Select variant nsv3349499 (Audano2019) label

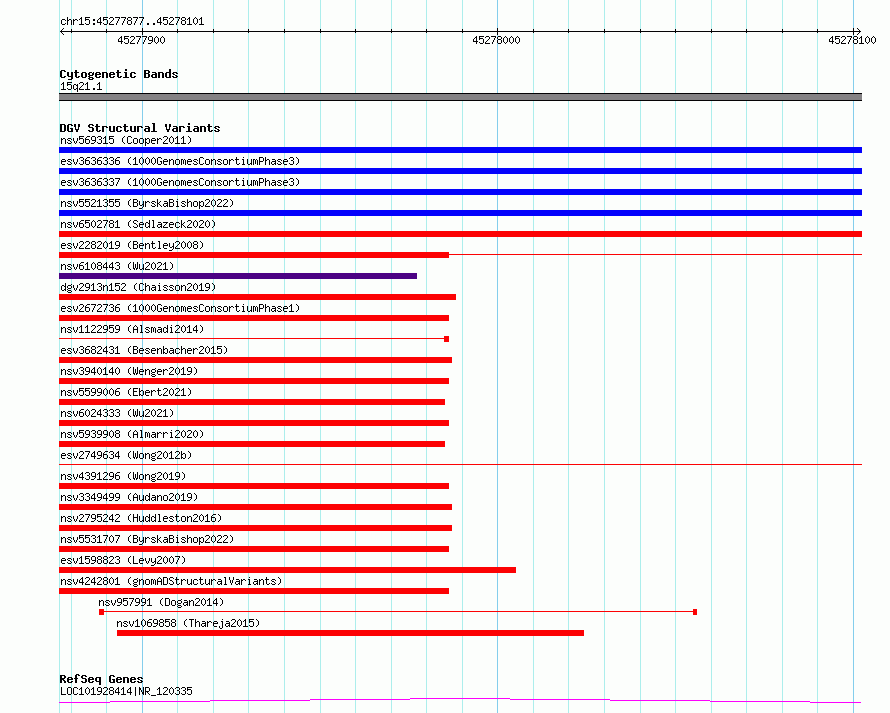click(129, 497)
